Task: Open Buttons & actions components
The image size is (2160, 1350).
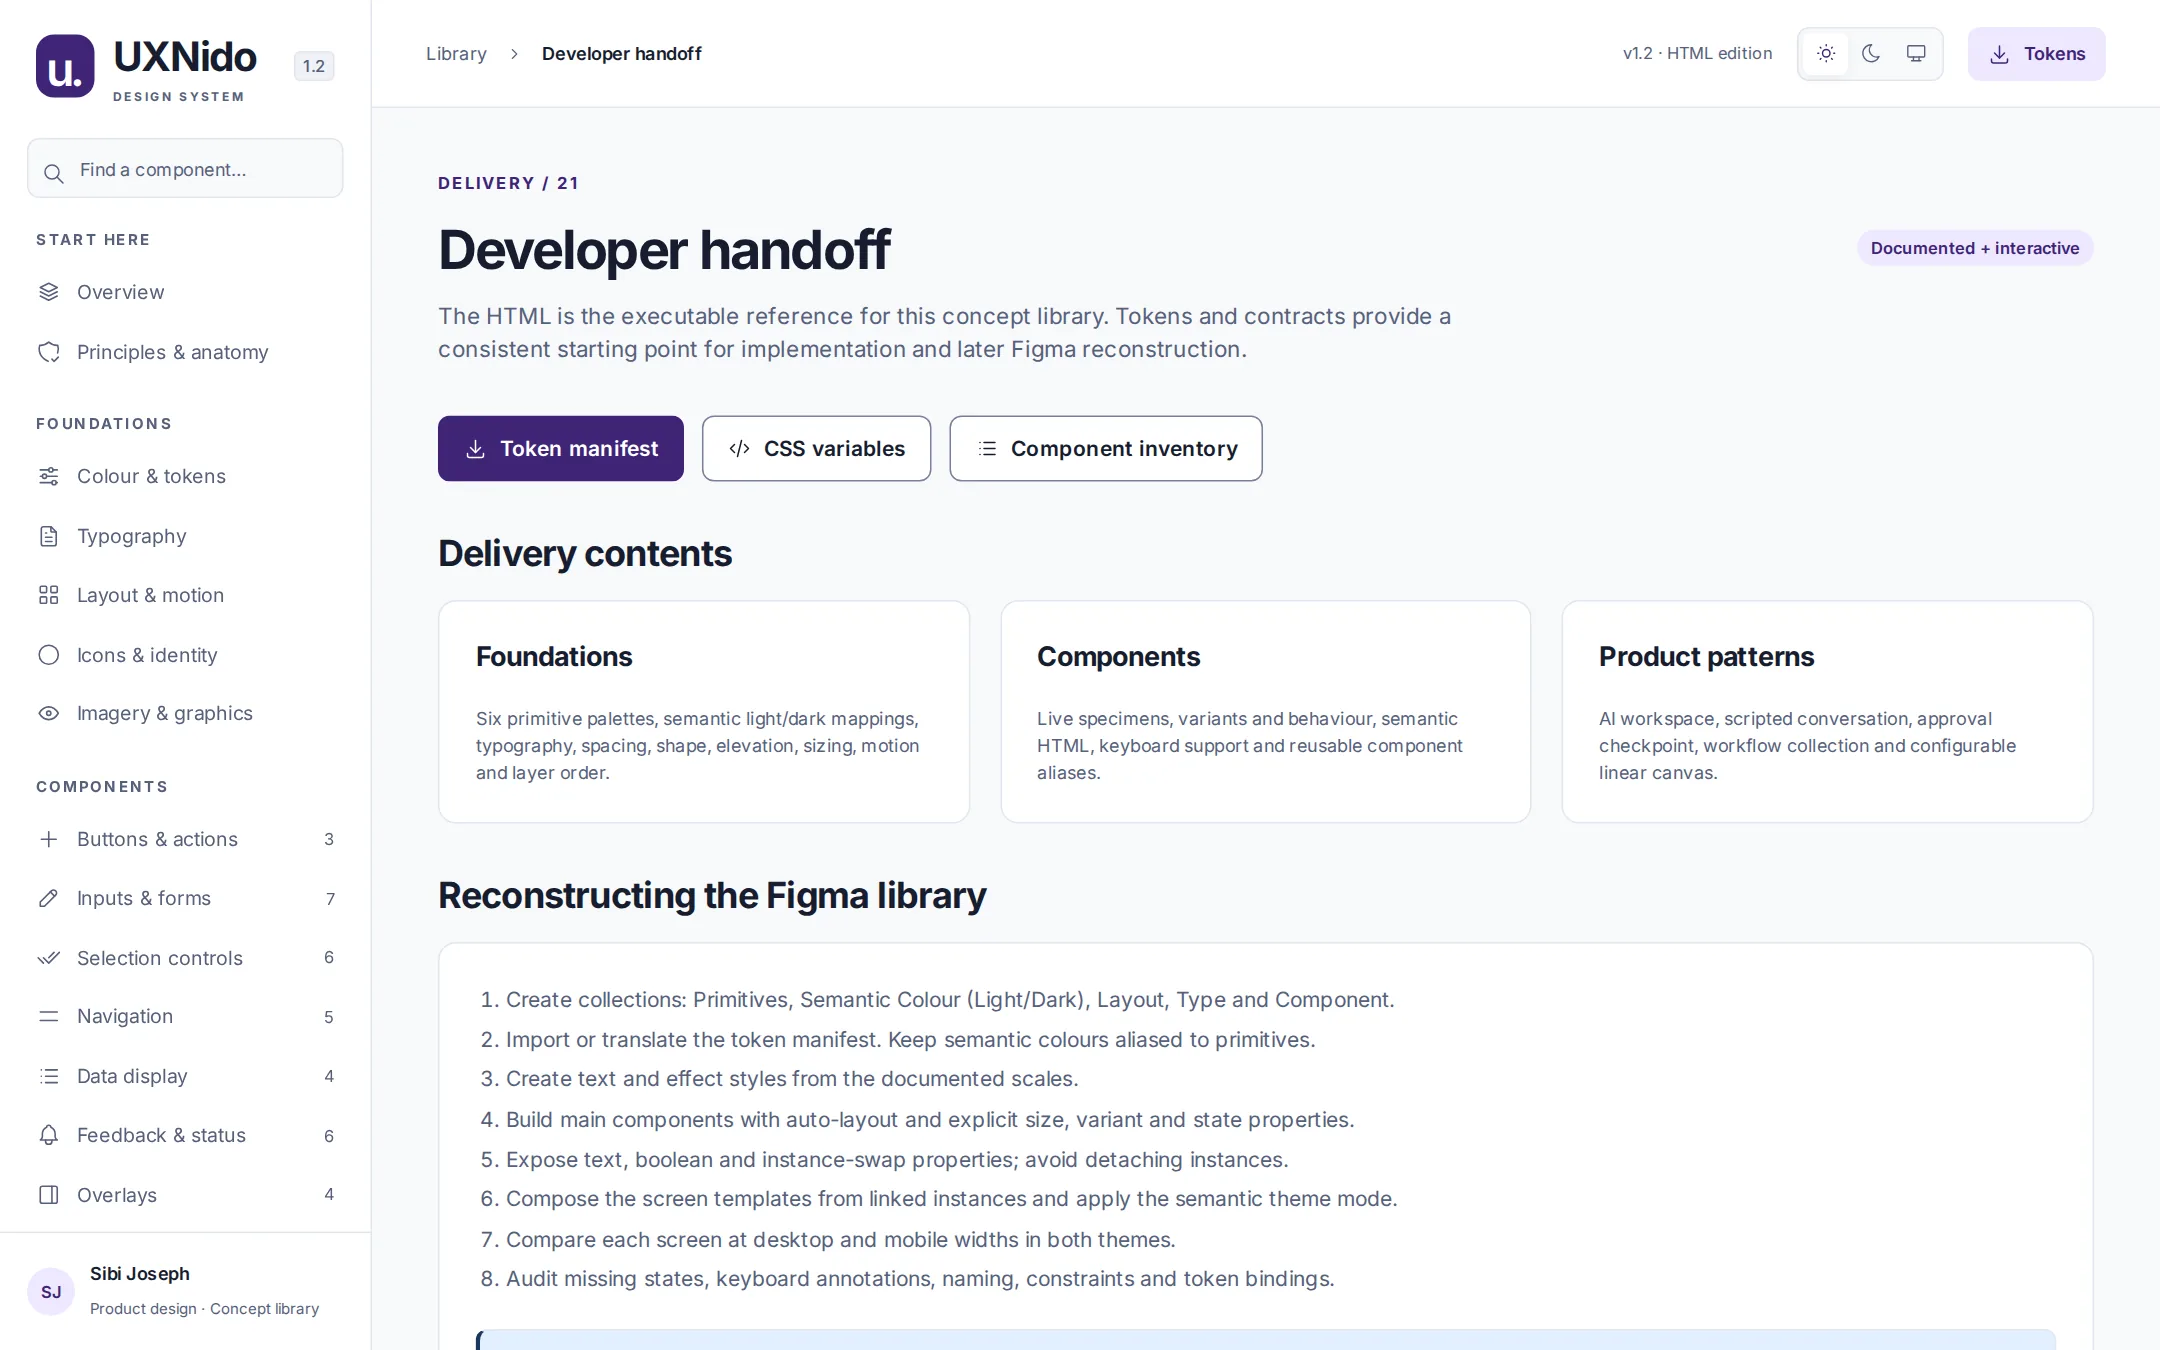Action: (185, 839)
